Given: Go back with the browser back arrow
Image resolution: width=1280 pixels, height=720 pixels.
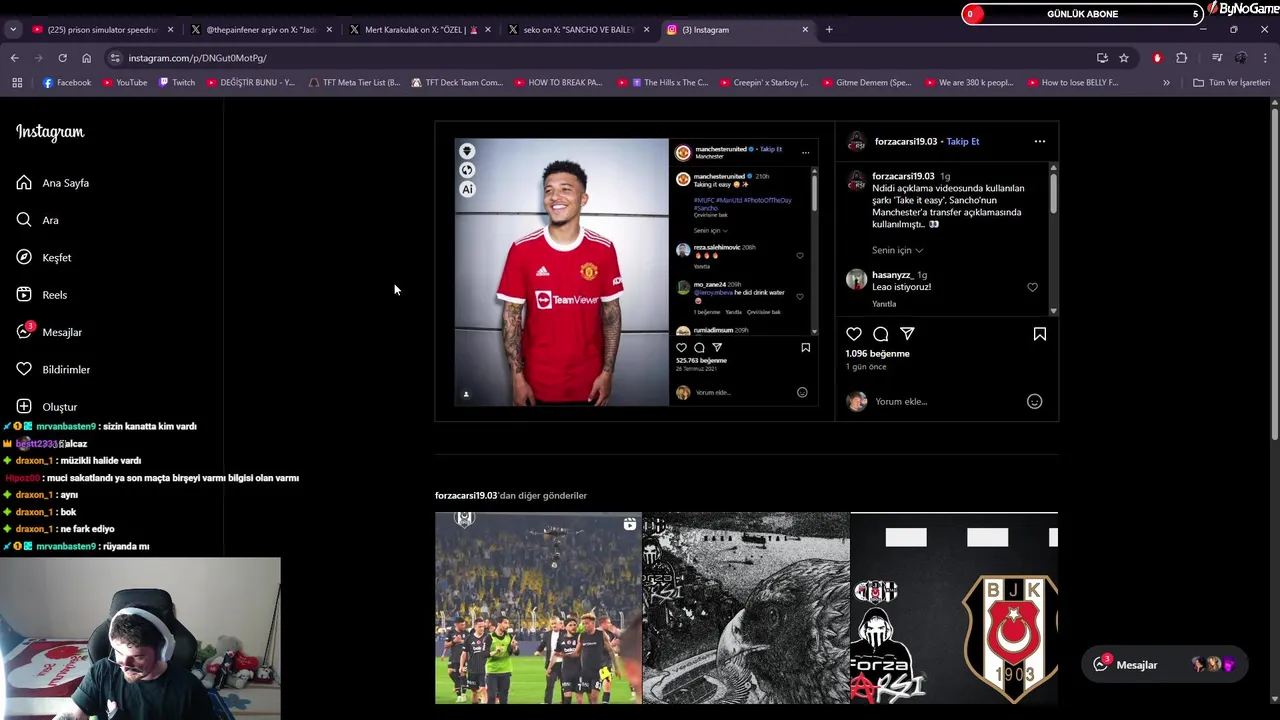Looking at the screenshot, I should pos(15,58).
